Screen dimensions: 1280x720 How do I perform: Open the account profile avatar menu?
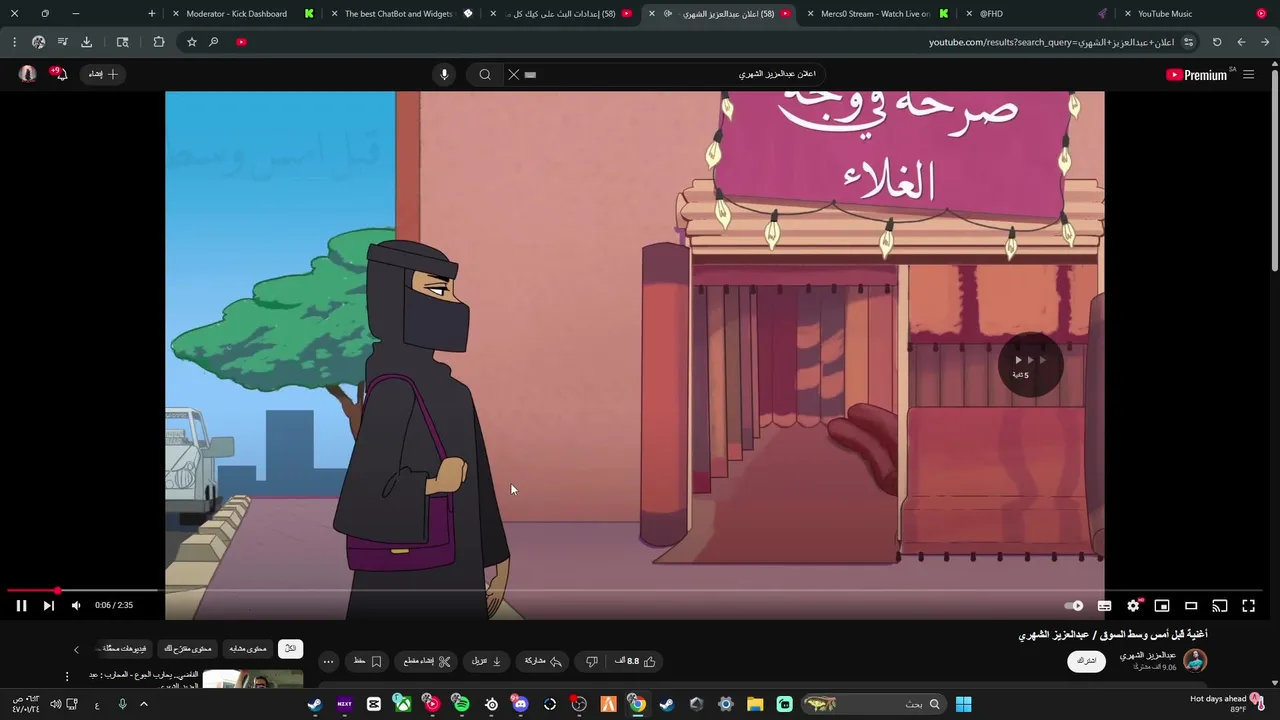pos(27,74)
